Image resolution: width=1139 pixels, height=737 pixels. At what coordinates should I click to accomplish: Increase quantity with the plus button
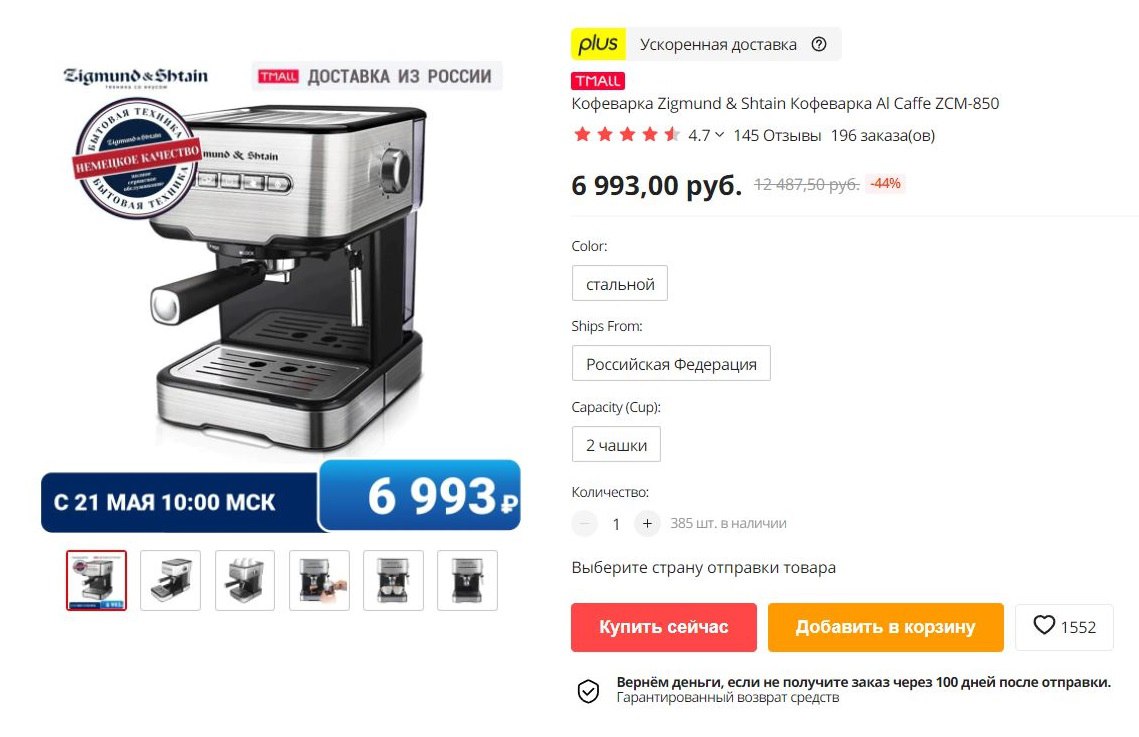click(x=647, y=523)
